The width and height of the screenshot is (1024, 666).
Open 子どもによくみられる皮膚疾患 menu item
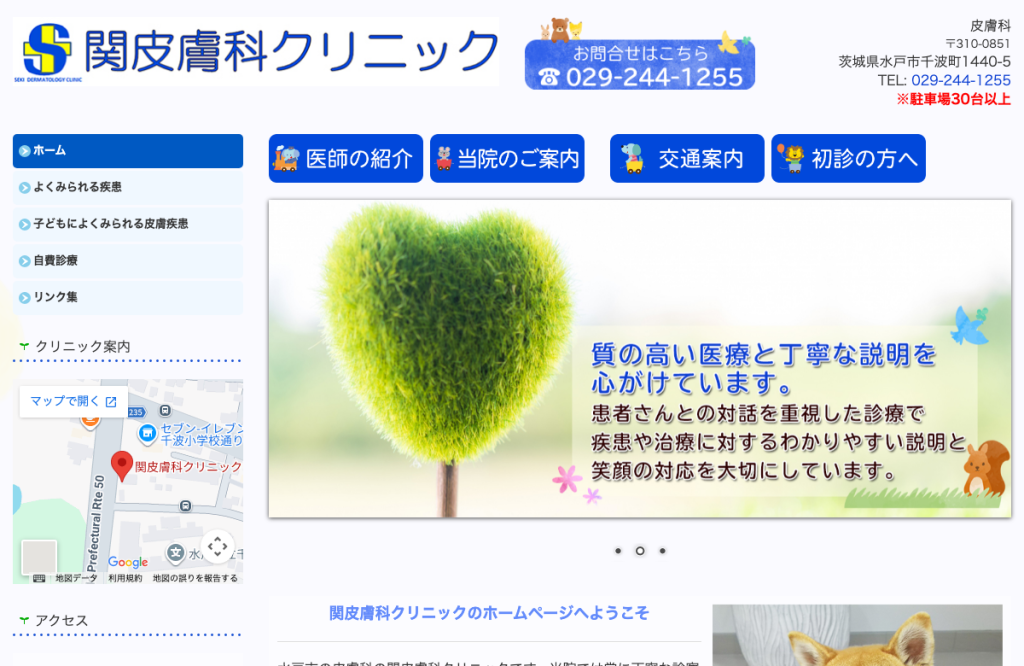point(128,224)
